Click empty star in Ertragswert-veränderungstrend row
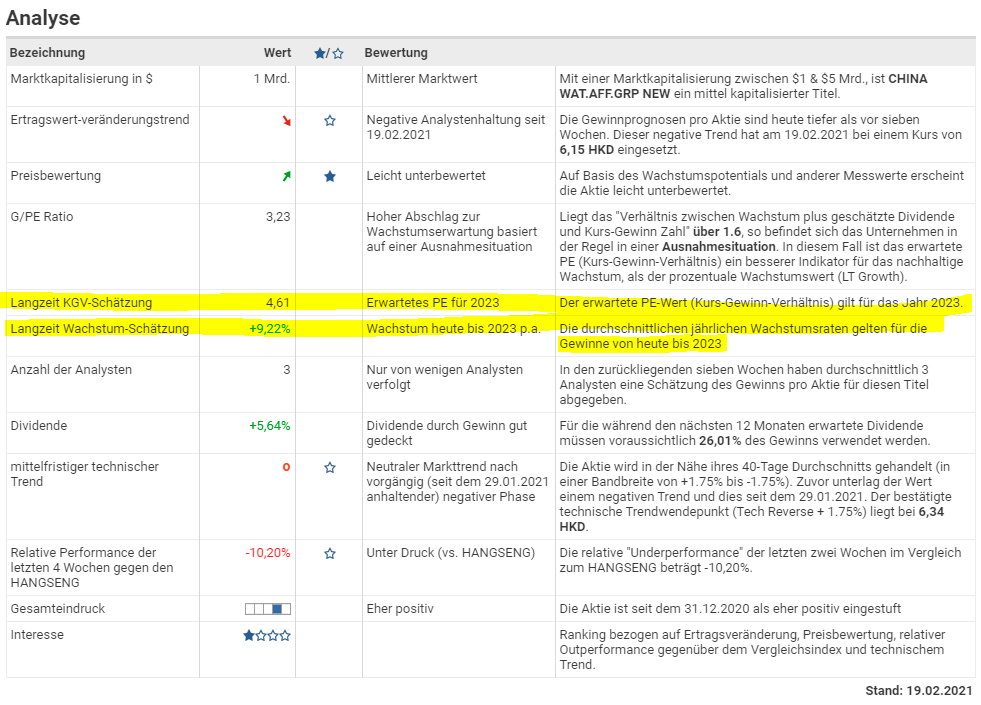The image size is (981, 705). (330, 121)
